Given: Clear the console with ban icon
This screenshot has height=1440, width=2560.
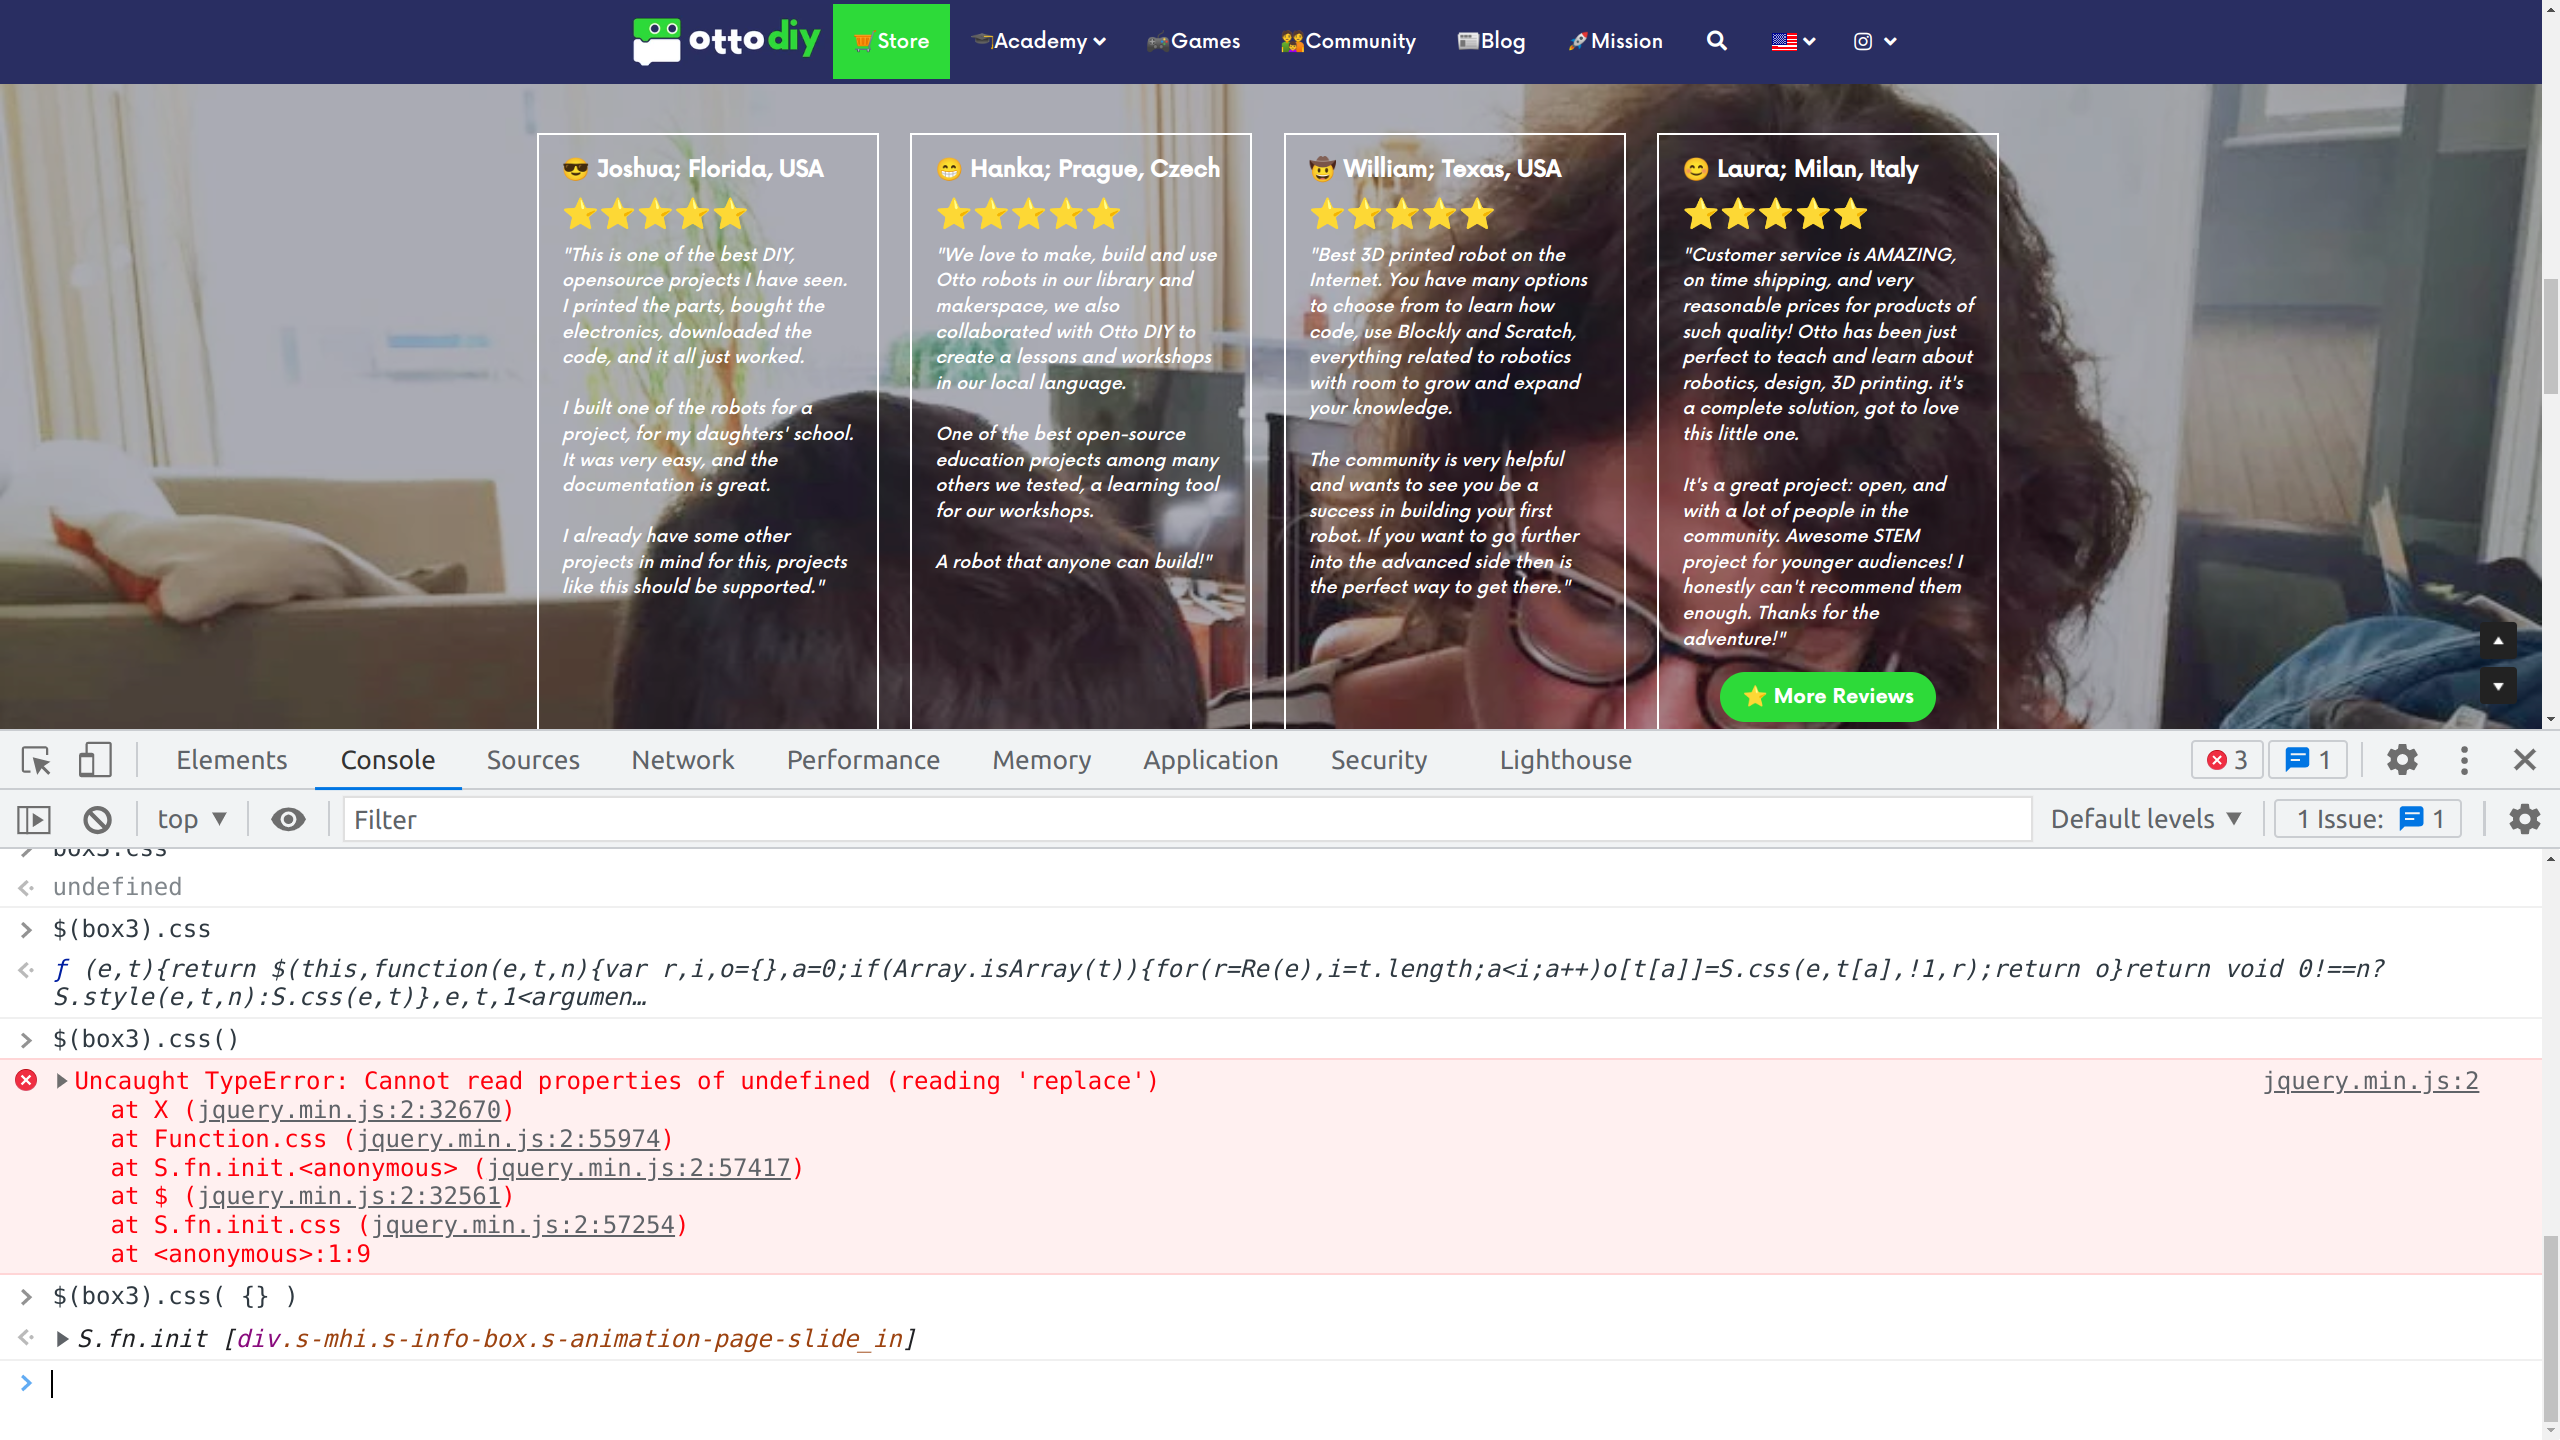Looking at the screenshot, I should 97,820.
